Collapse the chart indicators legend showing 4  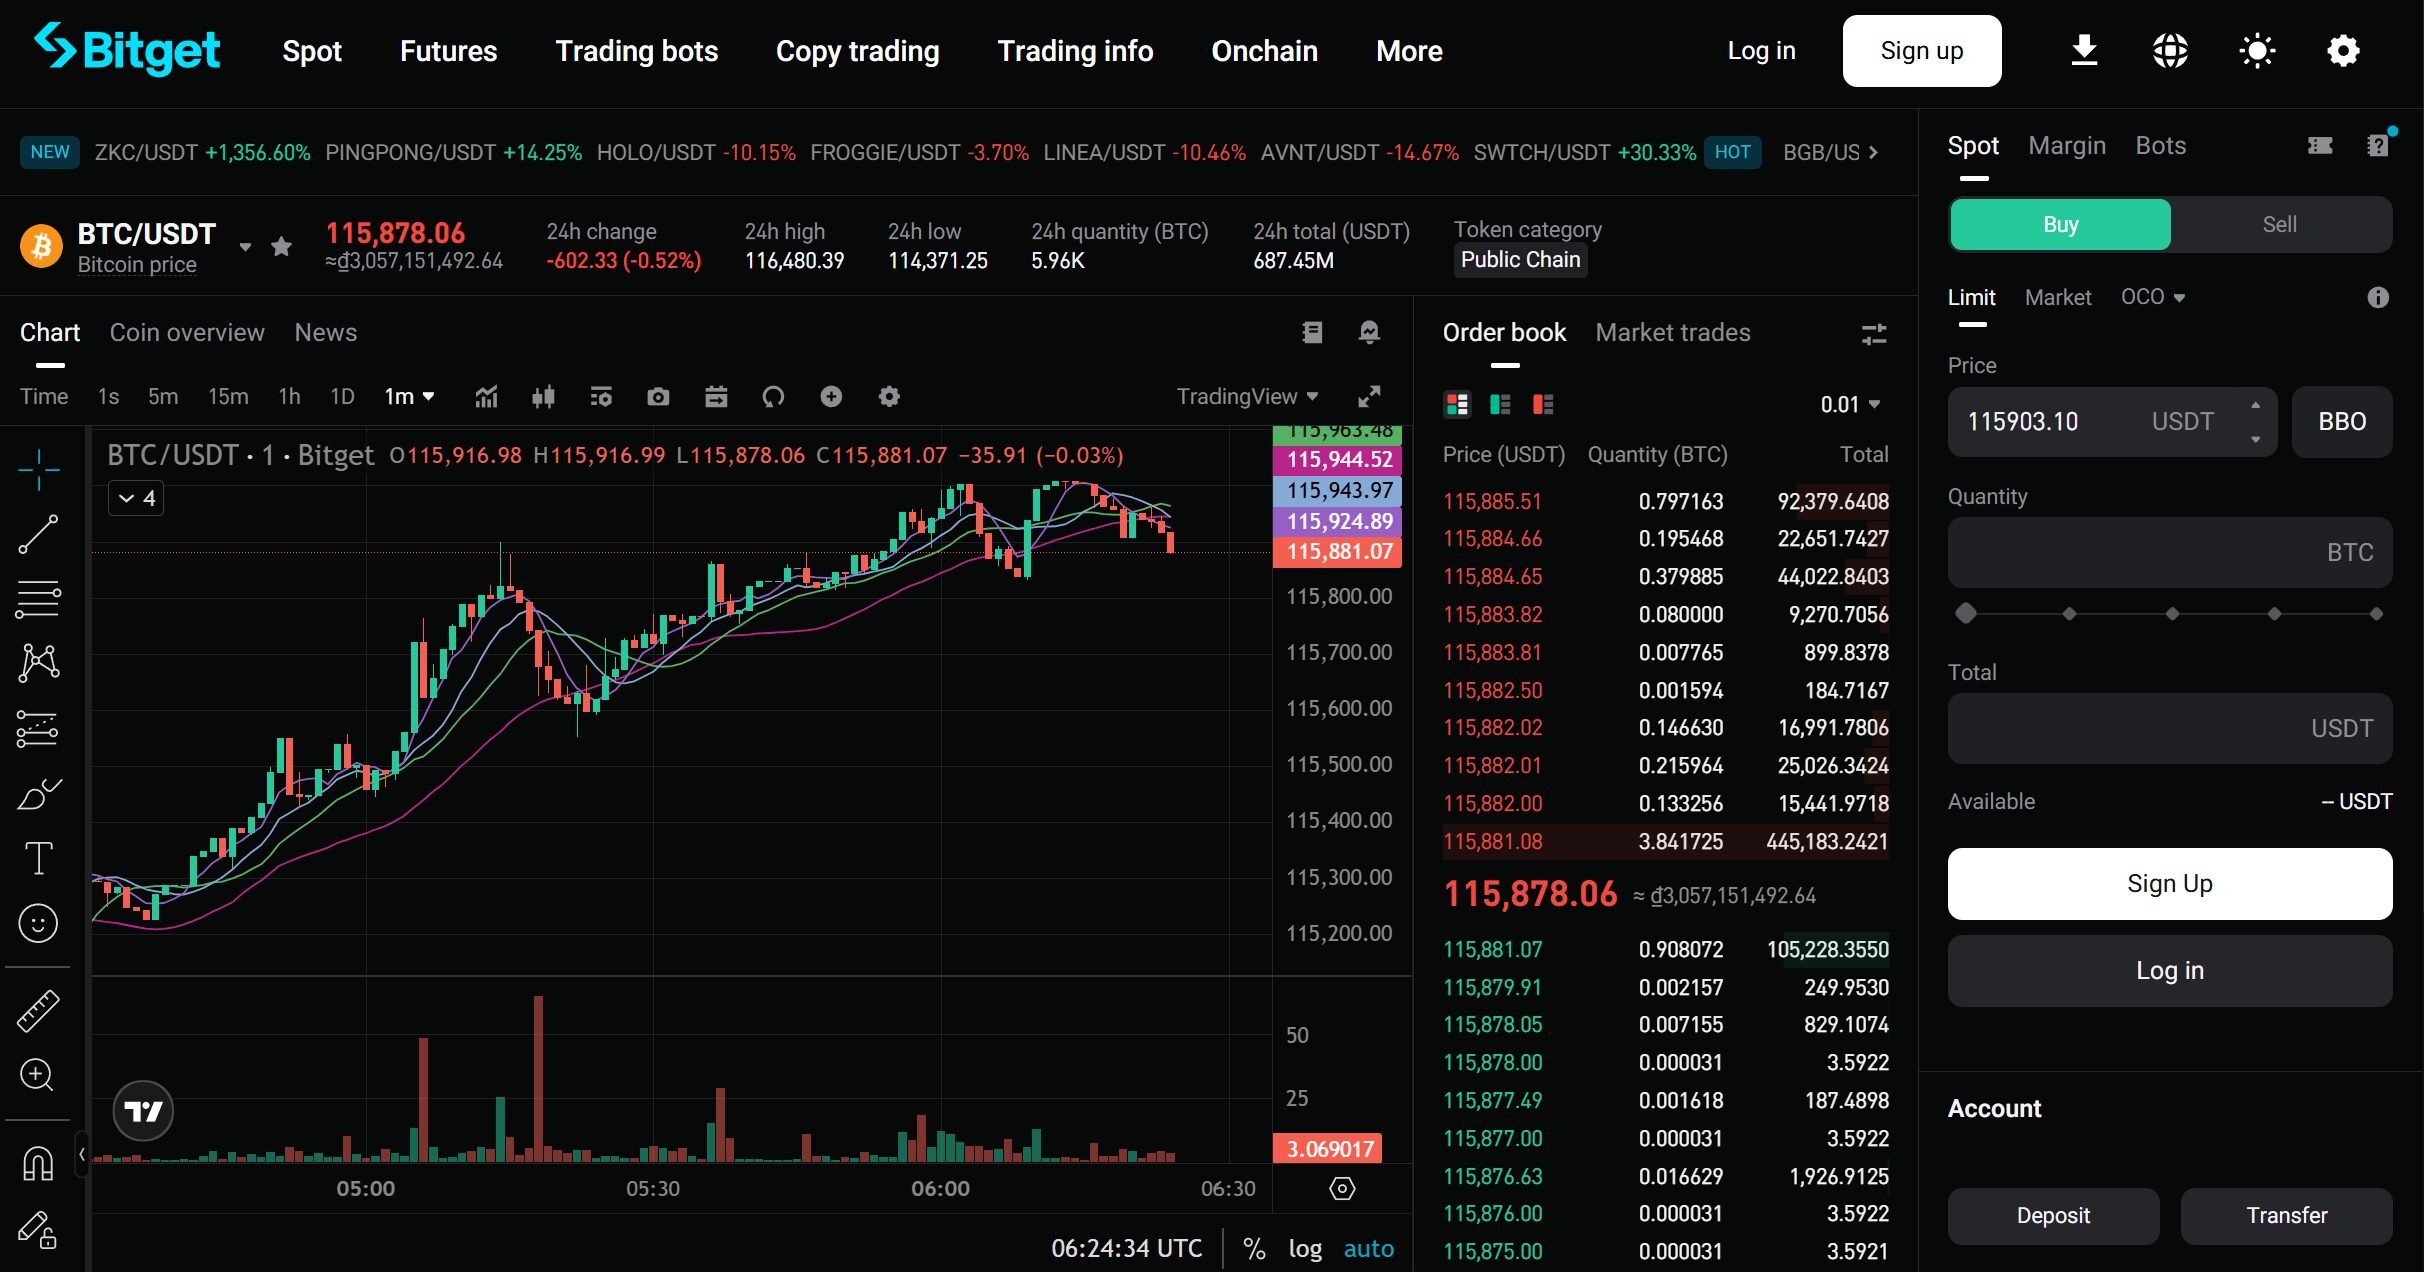(136, 498)
